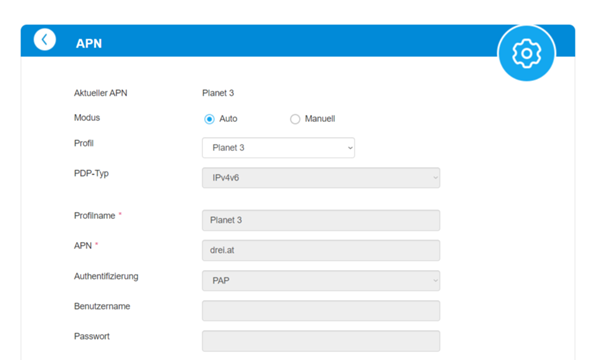This screenshot has height=360, width=590.
Task: Click the APN field containing drei.at
Action: [x=321, y=251]
